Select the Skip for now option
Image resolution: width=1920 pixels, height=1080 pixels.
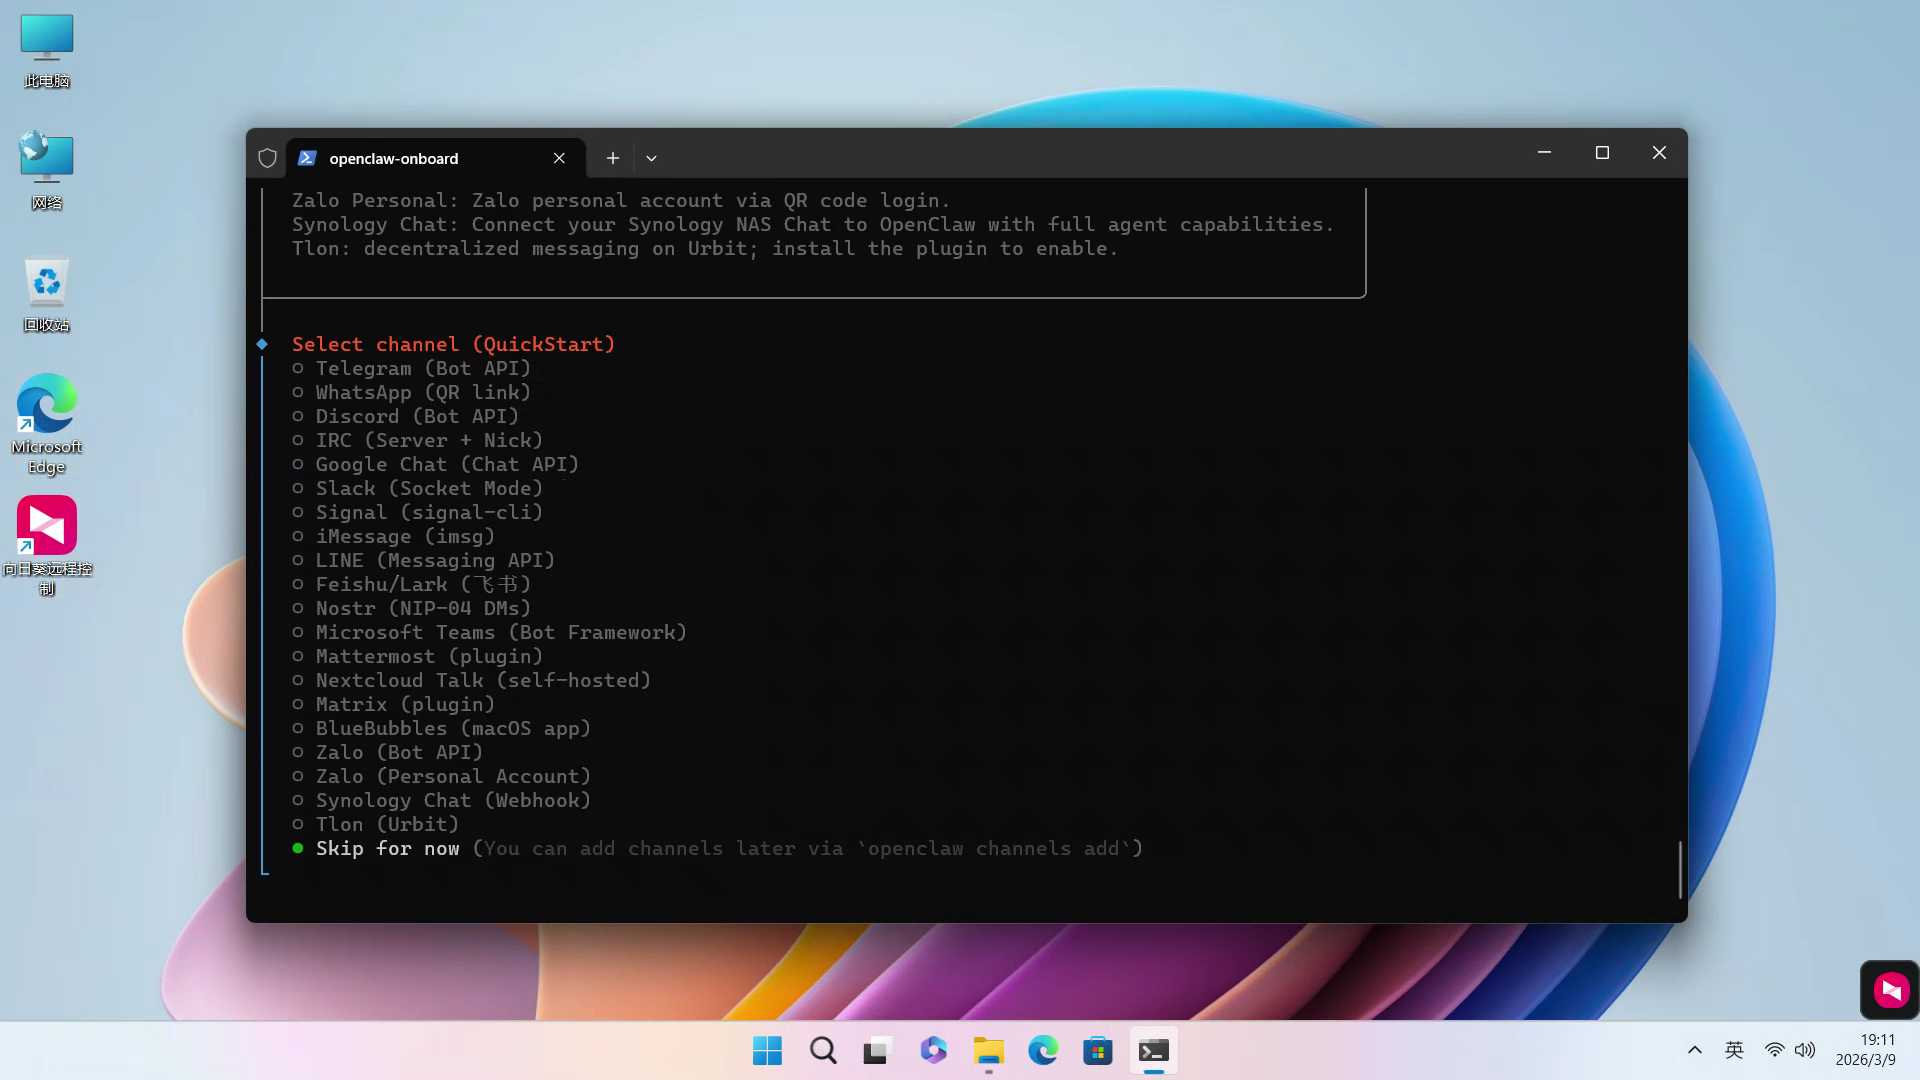point(387,848)
